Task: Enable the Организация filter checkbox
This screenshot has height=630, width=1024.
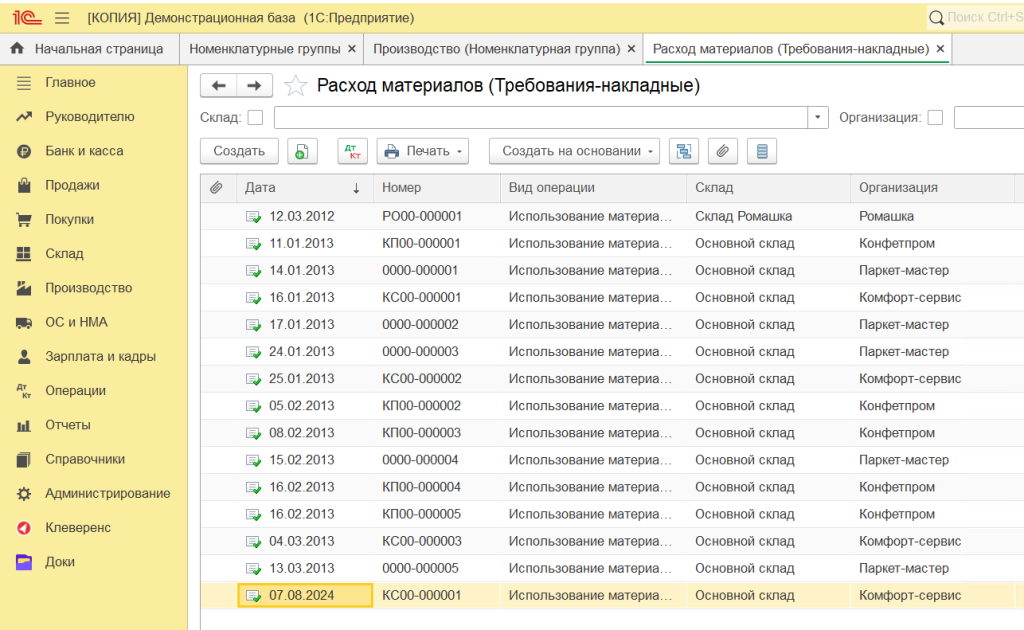Action: 935,118
